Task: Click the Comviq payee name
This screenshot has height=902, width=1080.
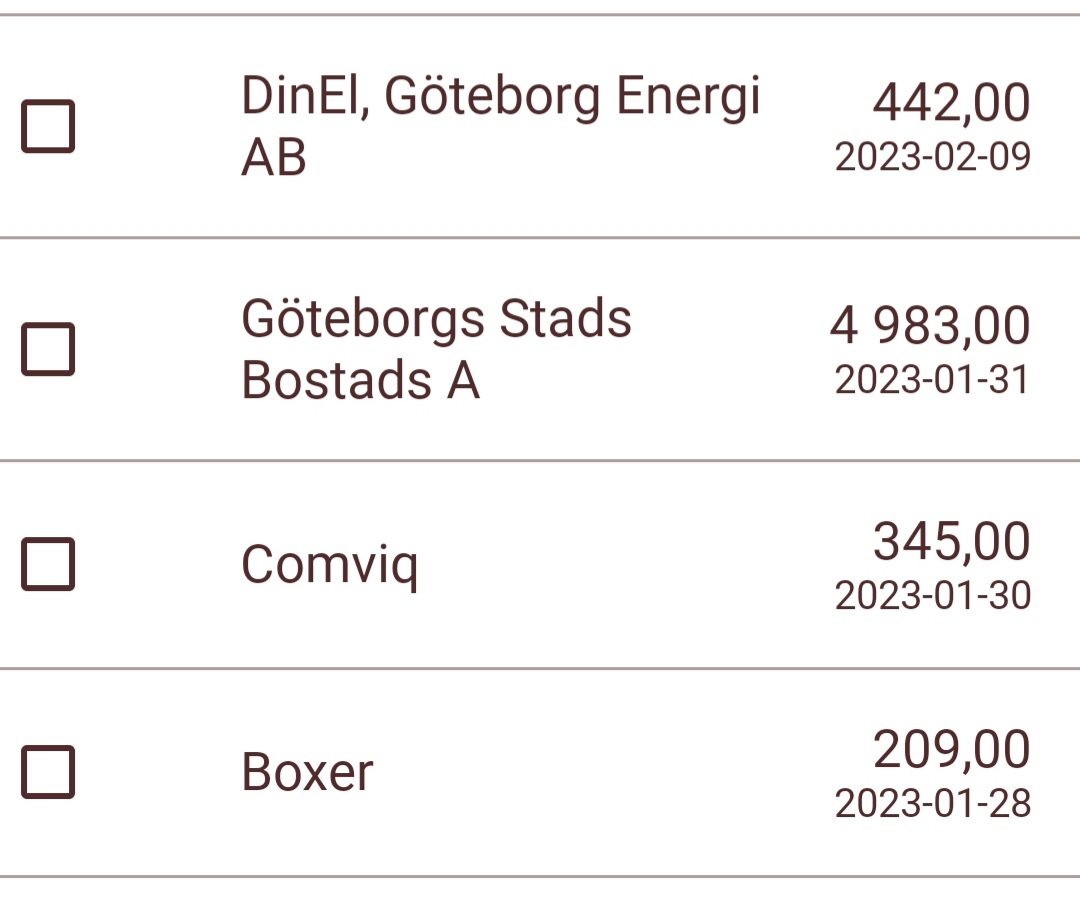Action: coord(329,565)
